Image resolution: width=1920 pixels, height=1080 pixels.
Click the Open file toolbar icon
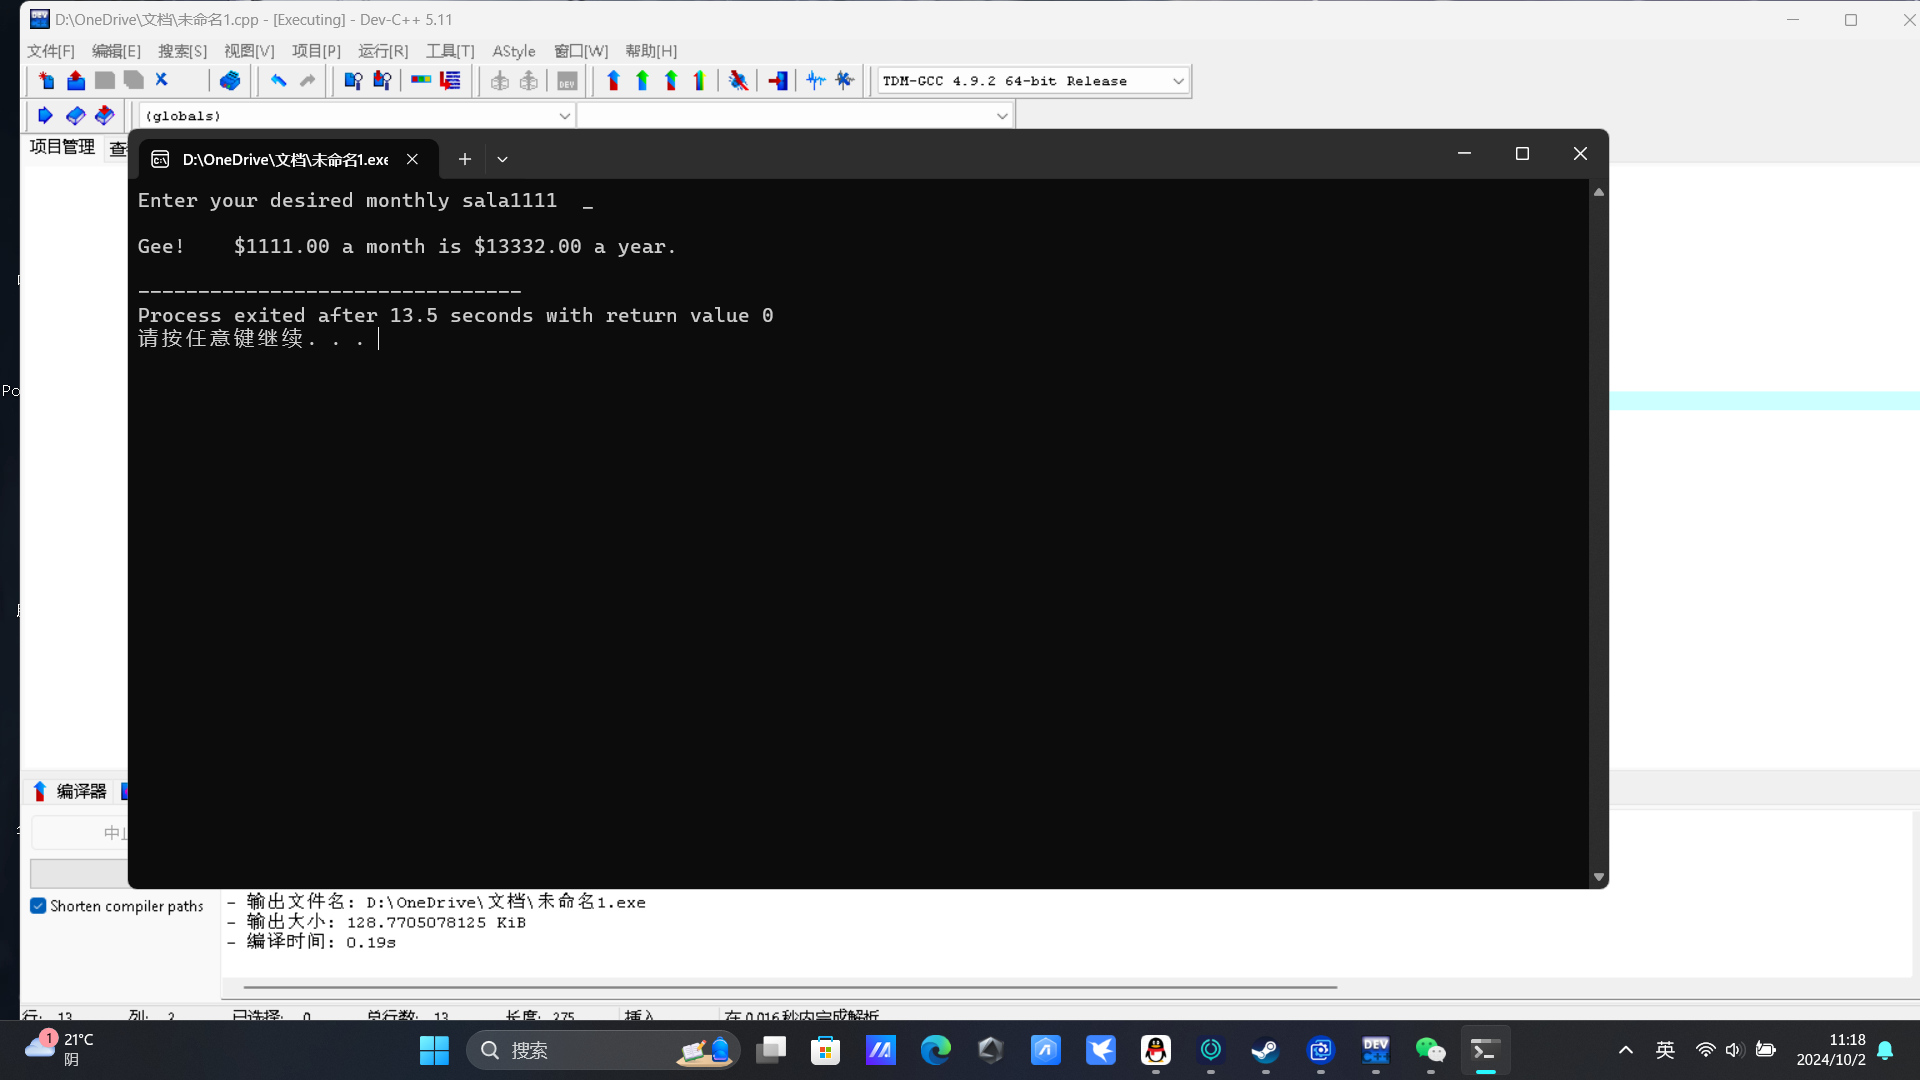76,81
